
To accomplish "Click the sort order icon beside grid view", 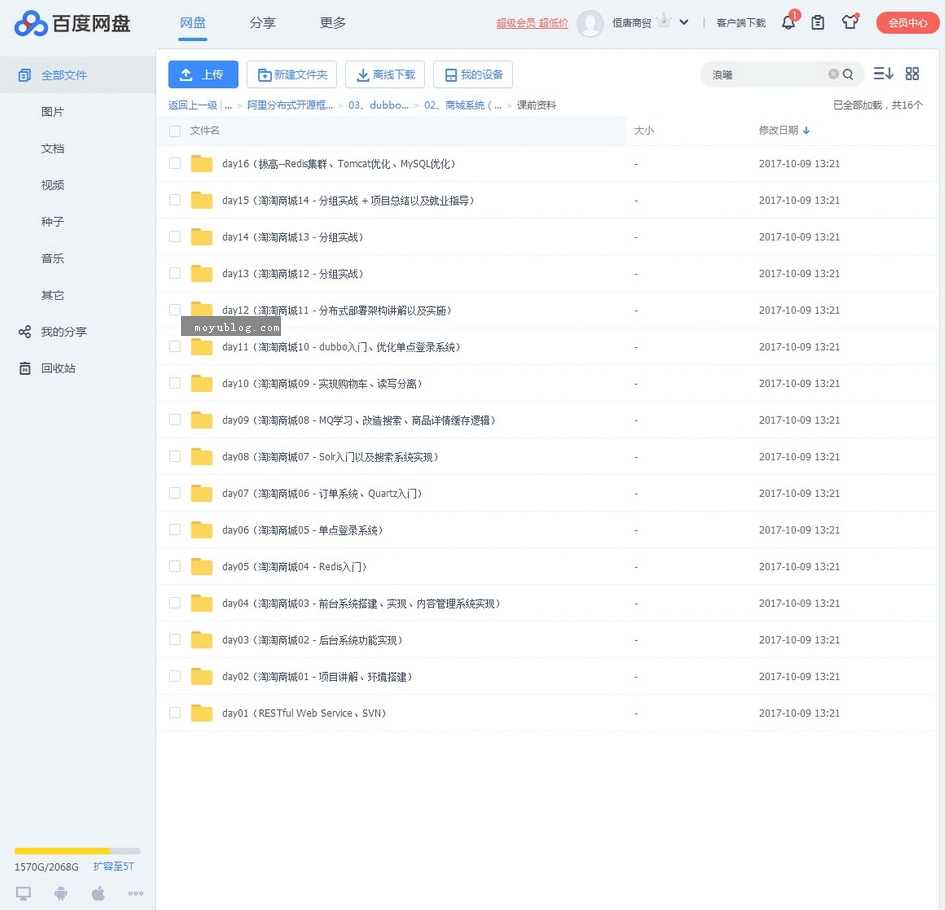I will 883,73.
